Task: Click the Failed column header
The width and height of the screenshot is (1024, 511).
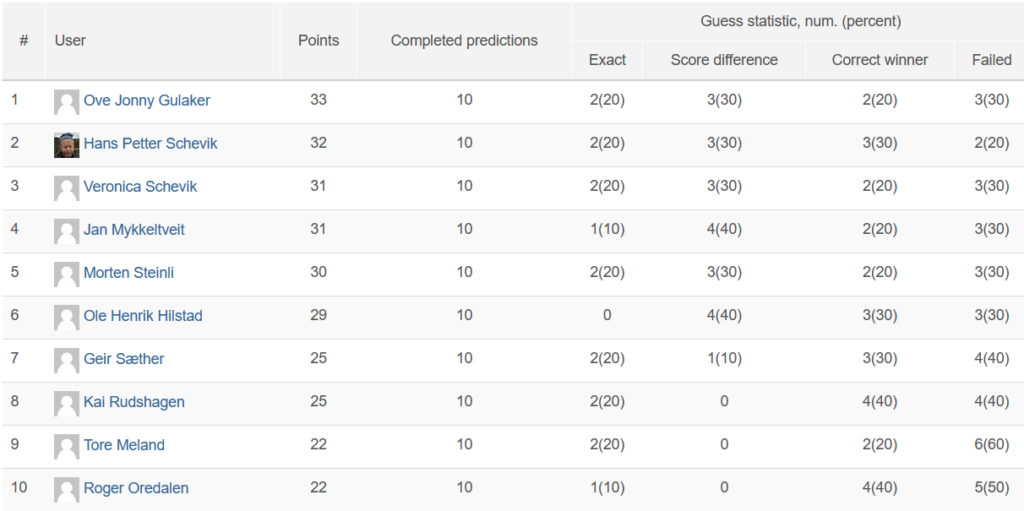Action: pos(992,60)
